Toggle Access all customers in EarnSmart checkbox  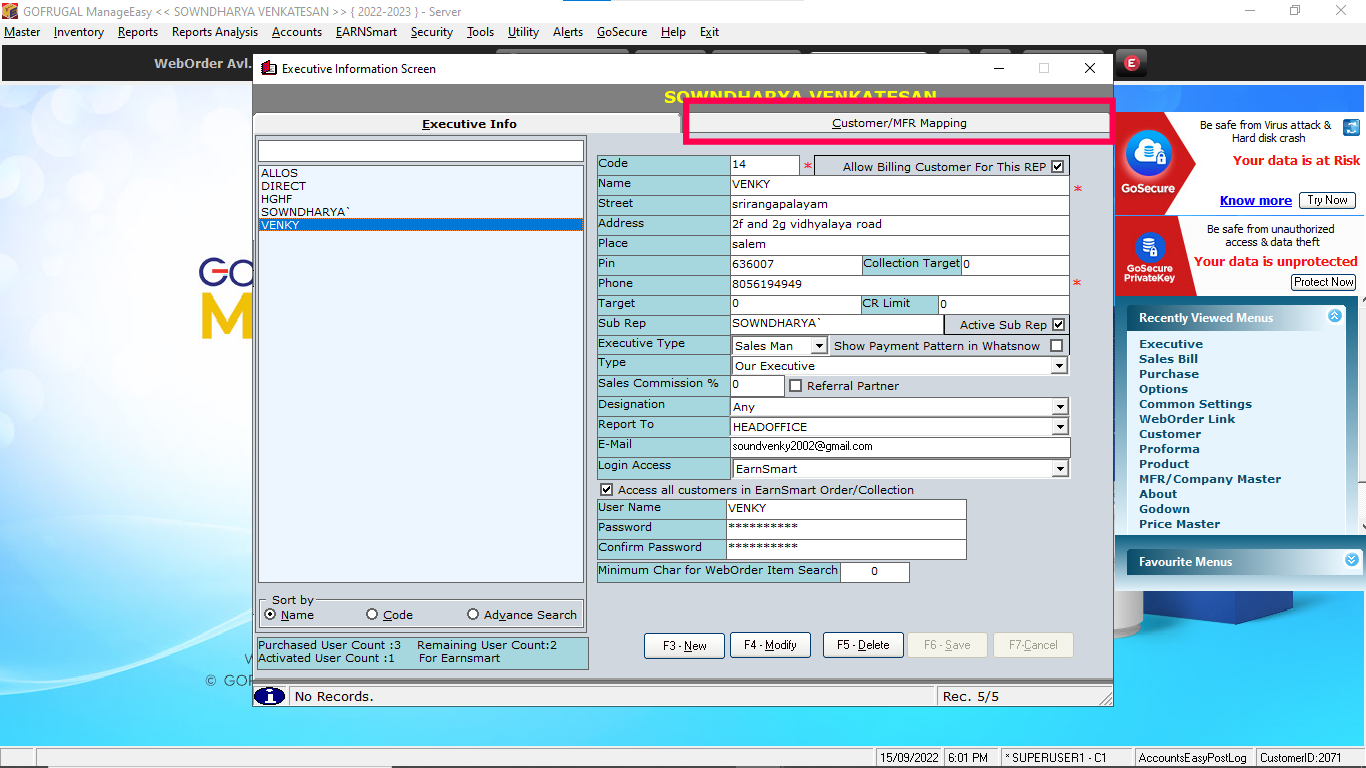(606, 490)
